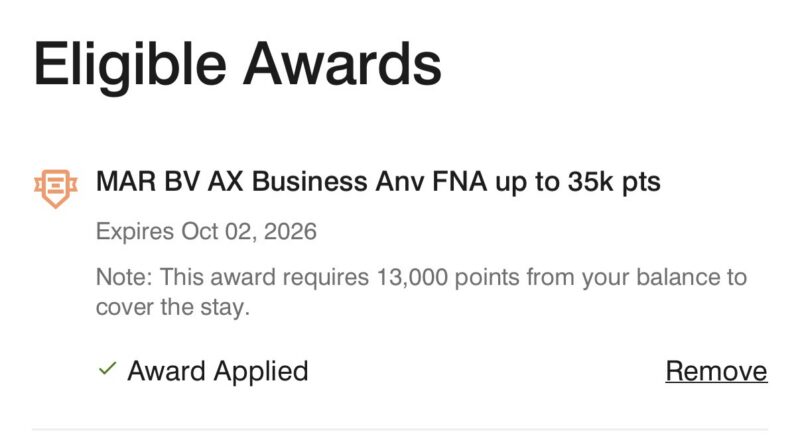
Task: Click the word Eligible in the heading
Action: click(126, 64)
